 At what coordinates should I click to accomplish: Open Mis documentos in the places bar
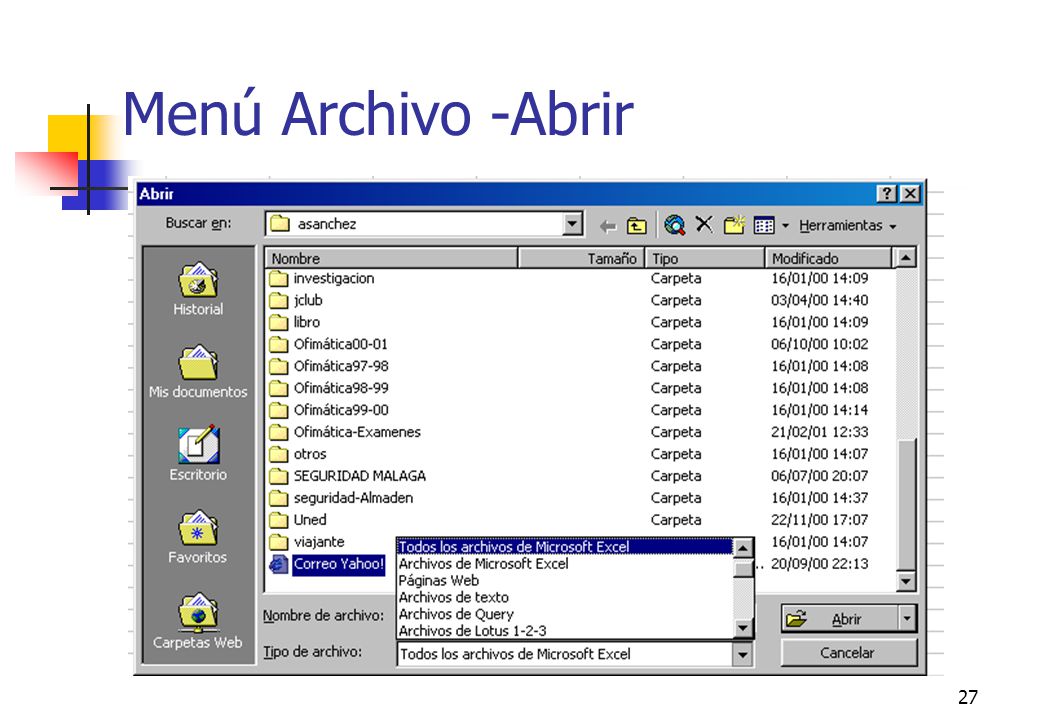pyautogui.click(x=198, y=371)
